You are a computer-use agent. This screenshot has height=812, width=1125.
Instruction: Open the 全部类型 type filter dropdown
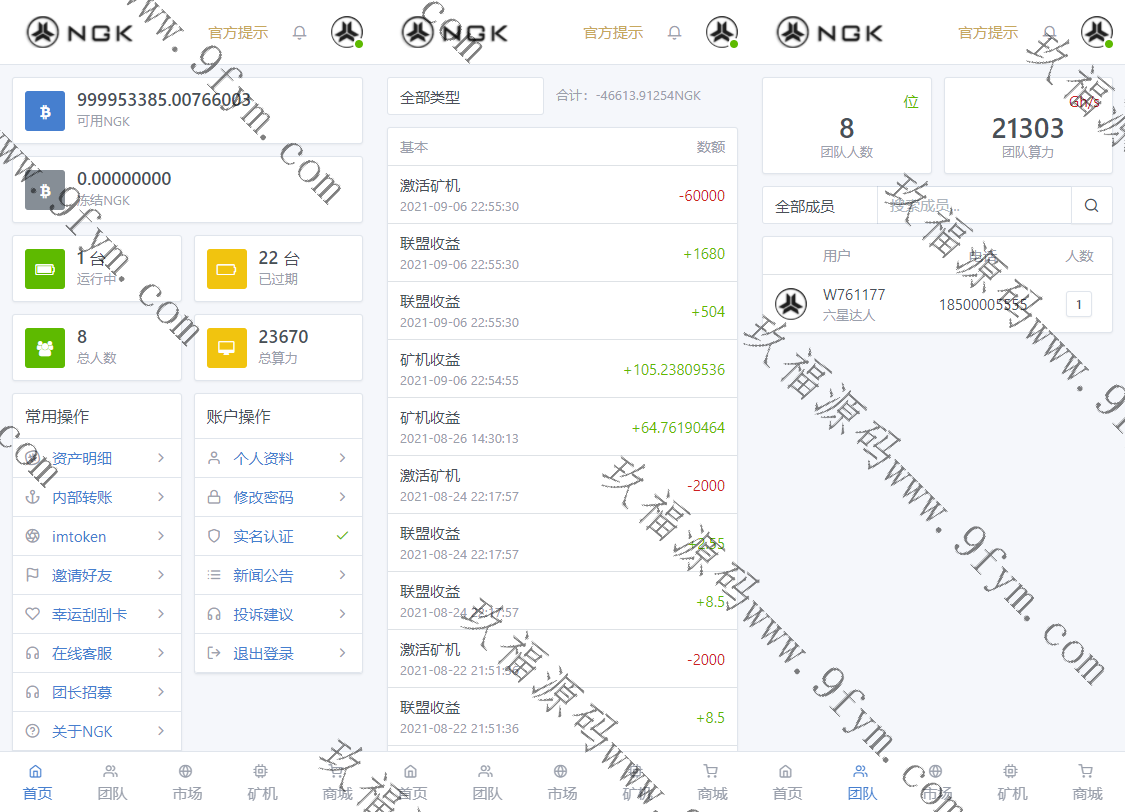coord(465,97)
